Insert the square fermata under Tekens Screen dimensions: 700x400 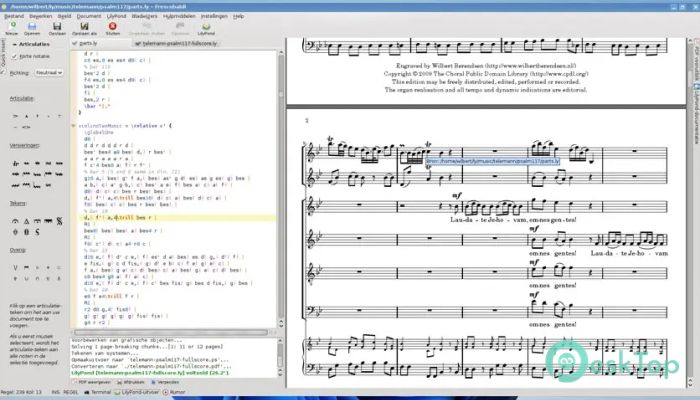(38, 221)
